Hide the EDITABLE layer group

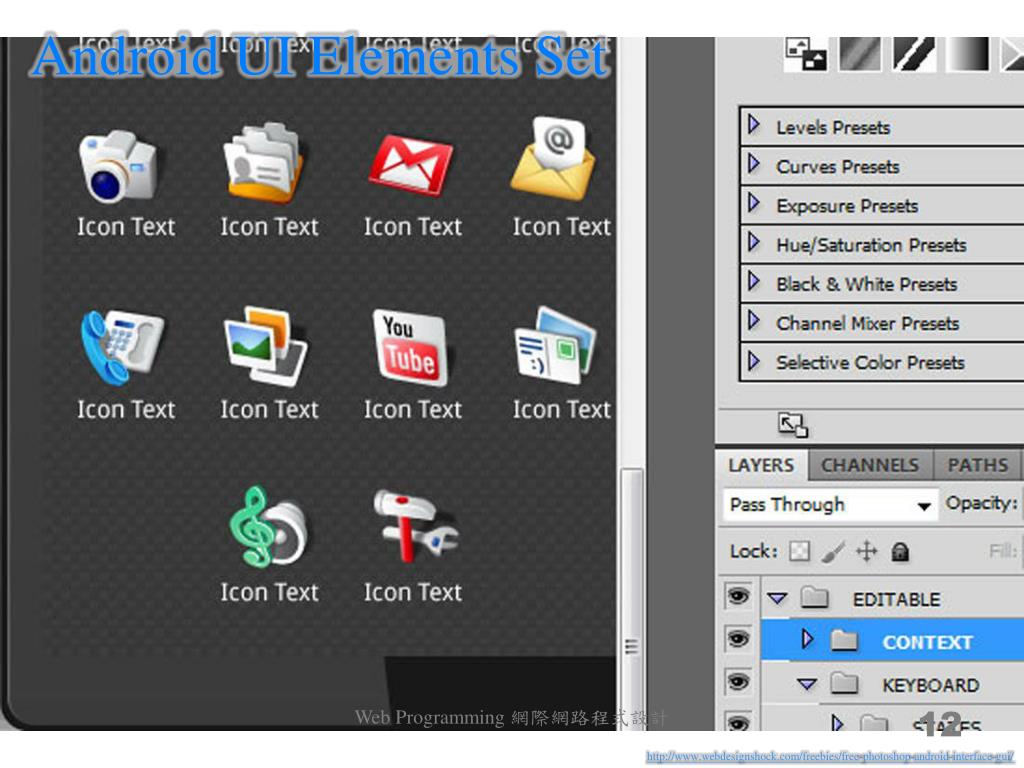click(739, 596)
